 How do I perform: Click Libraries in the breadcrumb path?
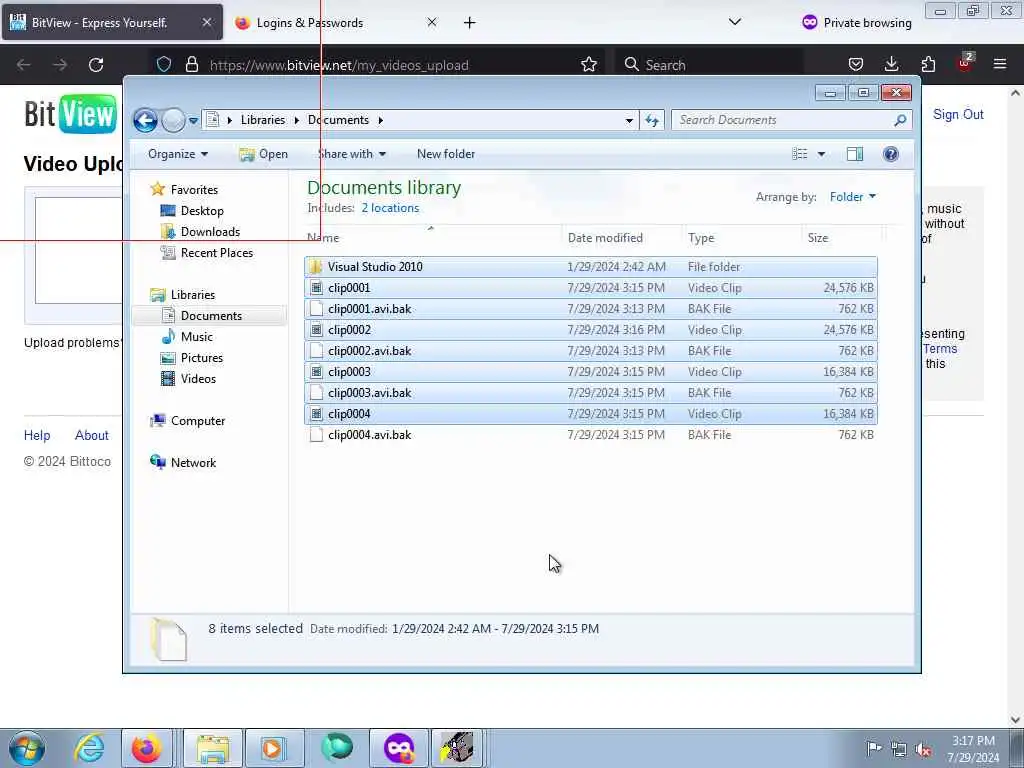click(x=263, y=120)
